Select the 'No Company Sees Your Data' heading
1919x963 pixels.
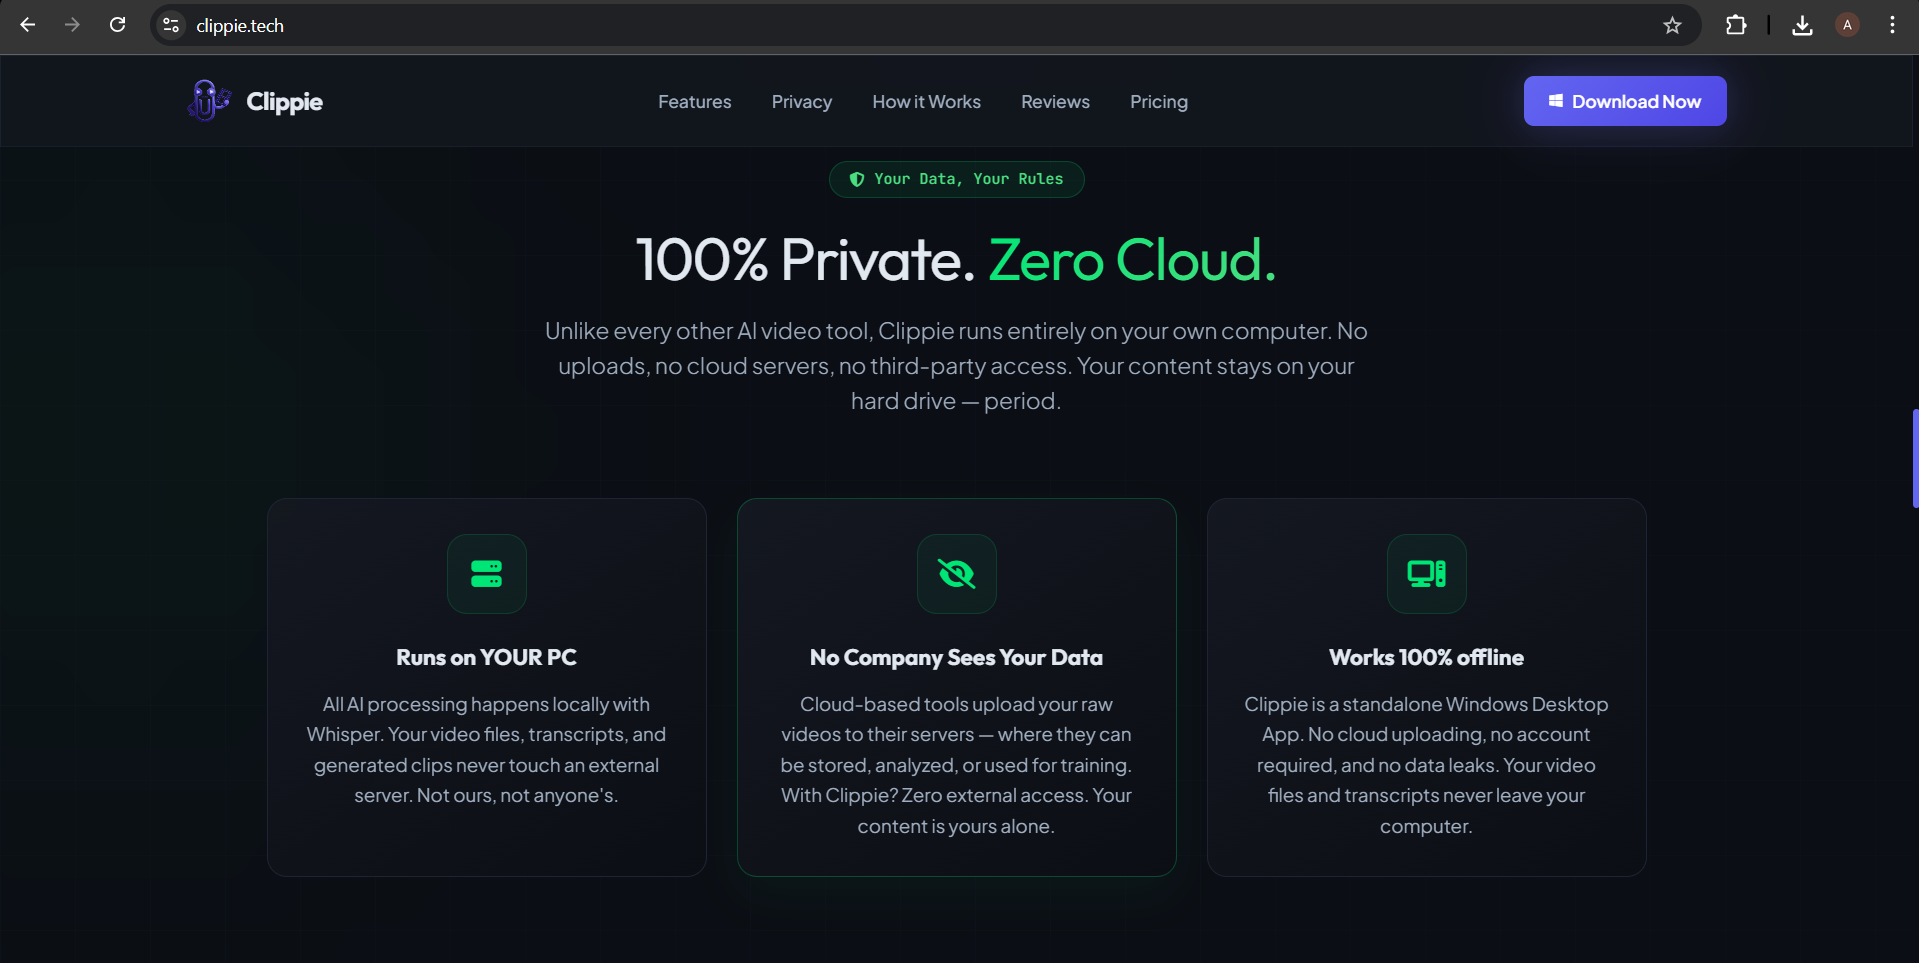pyautogui.click(x=956, y=657)
